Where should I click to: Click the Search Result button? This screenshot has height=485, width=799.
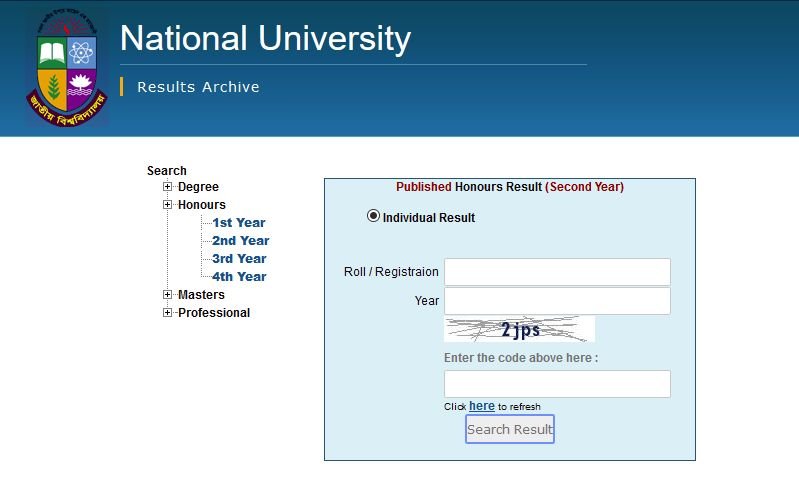tap(510, 429)
